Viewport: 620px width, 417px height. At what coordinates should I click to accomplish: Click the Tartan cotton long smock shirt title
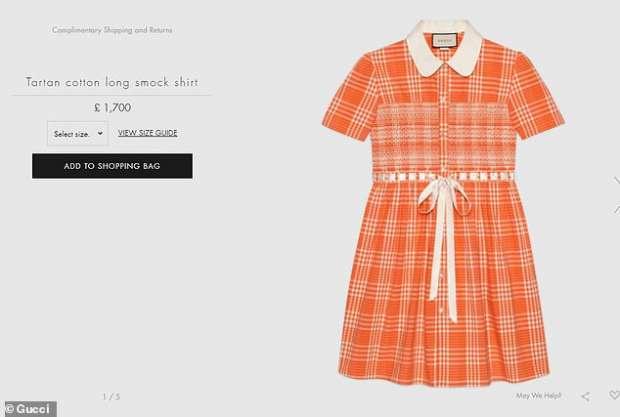[x=112, y=82]
